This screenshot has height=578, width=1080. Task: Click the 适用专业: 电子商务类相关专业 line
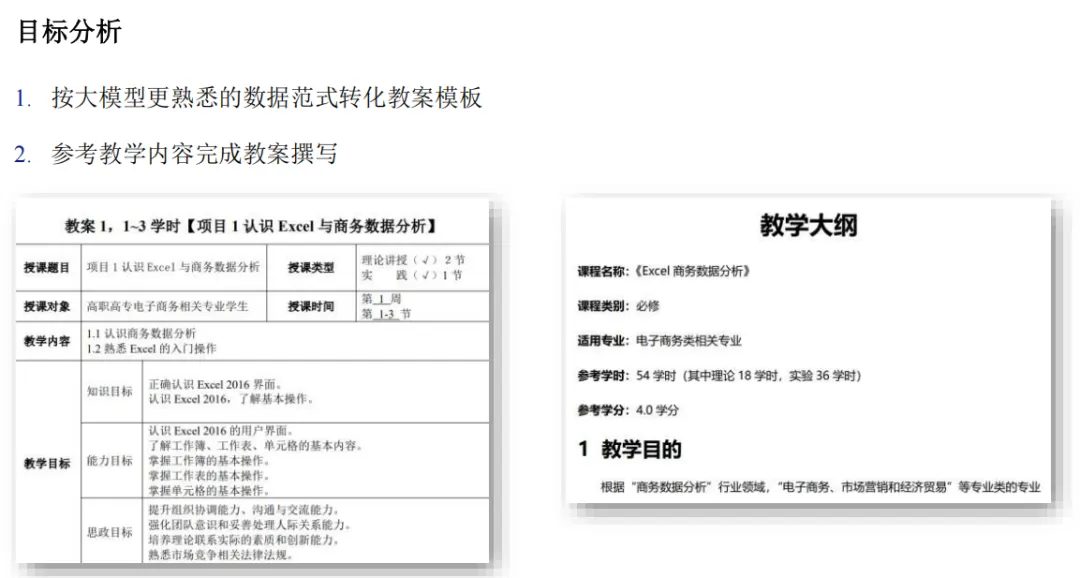[660, 340]
